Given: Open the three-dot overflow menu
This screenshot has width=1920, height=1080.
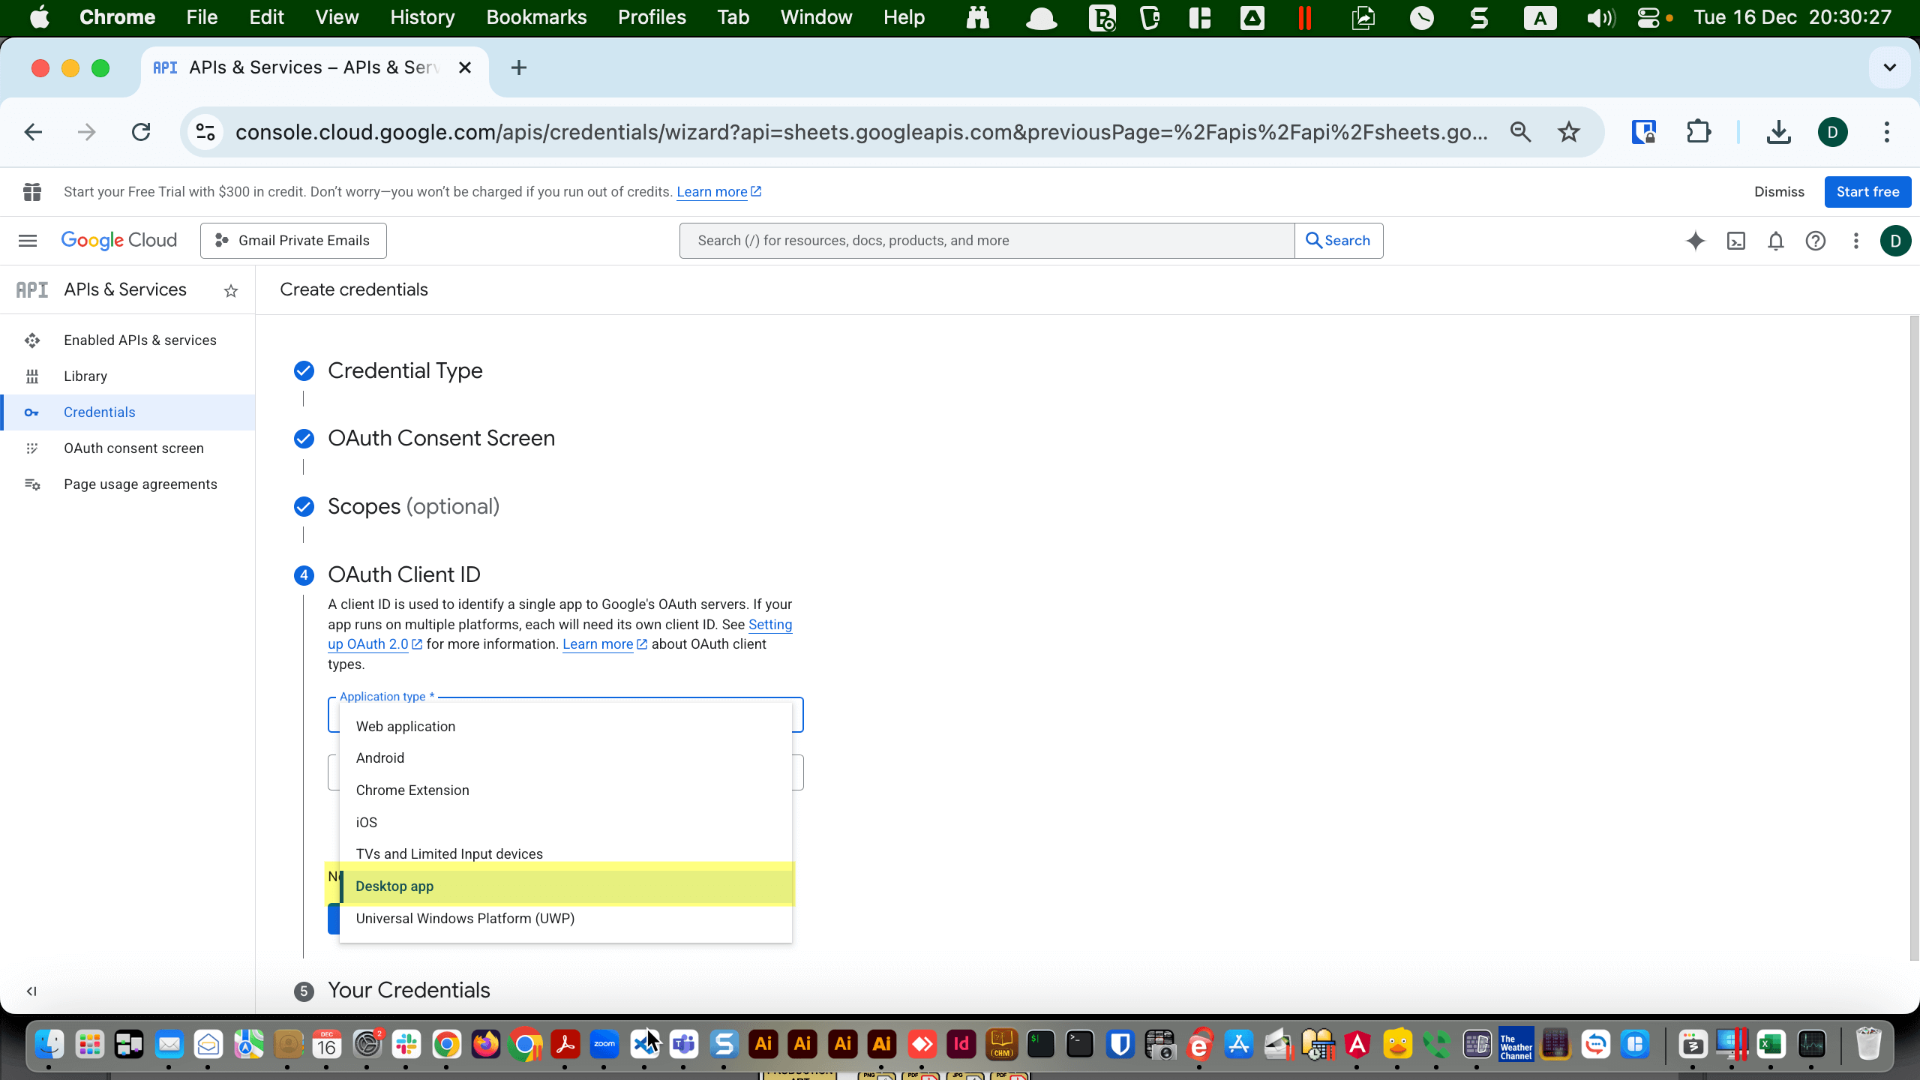Looking at the screenshot, I should tap(1856, 240).
